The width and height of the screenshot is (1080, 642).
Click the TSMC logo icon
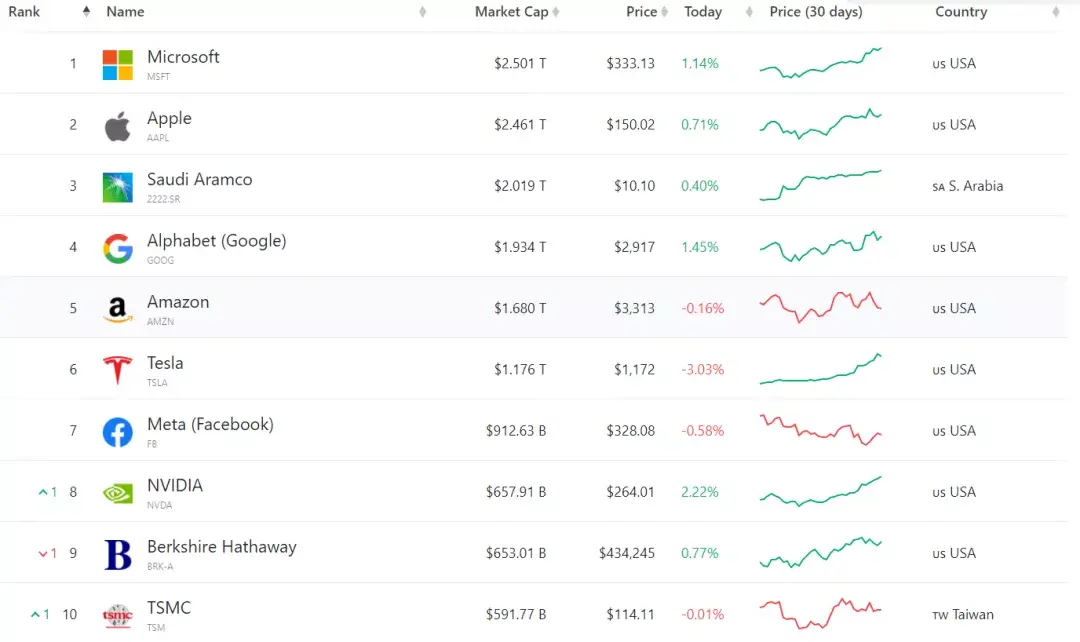(117, 615)
